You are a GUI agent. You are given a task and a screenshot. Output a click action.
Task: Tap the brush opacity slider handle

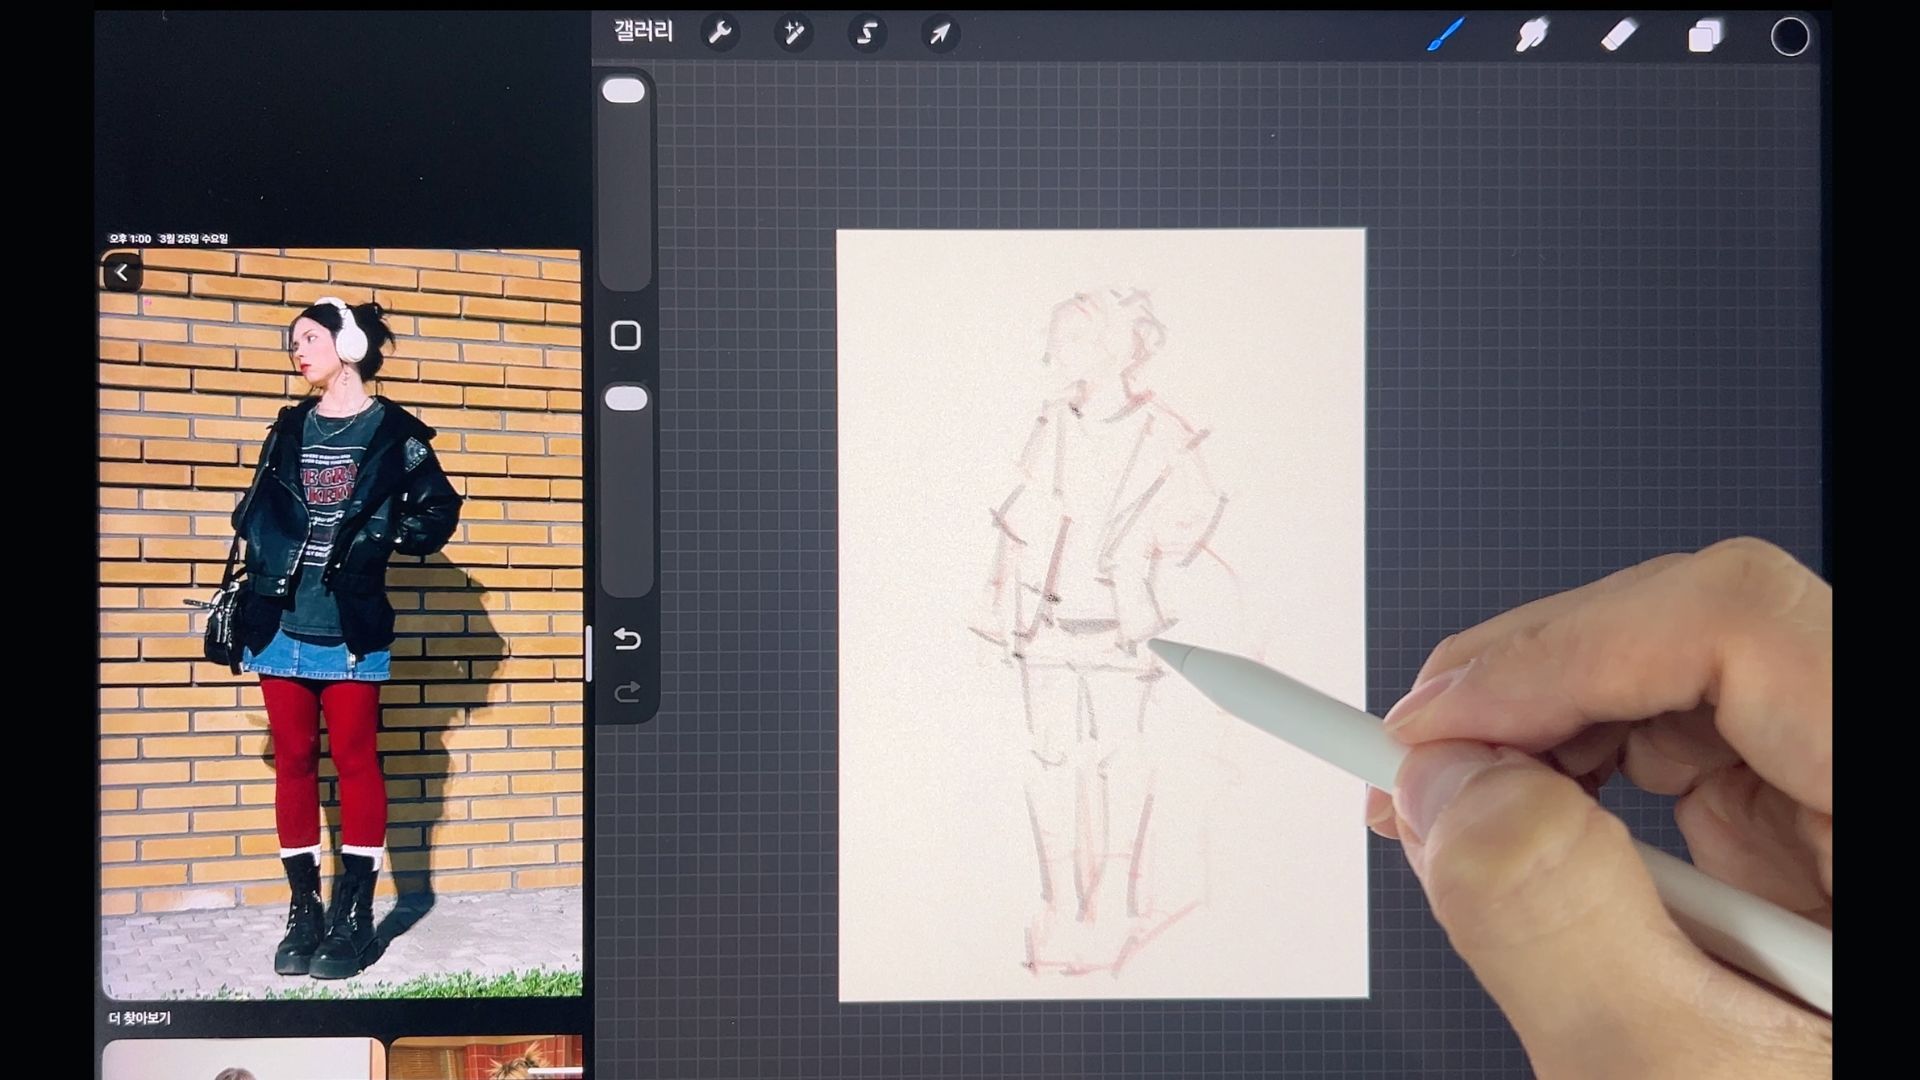pyautogui.click(x=626, y=399)
